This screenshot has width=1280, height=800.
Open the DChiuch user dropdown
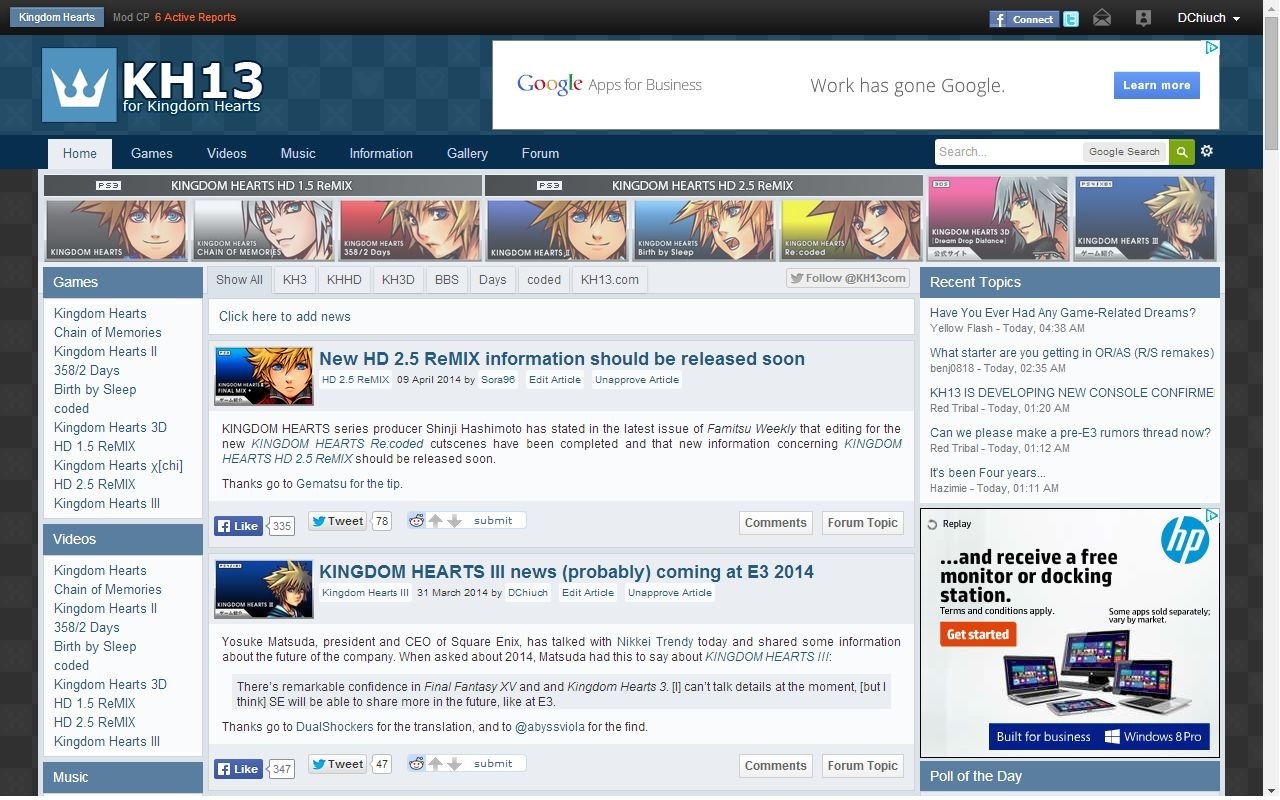1208,18
